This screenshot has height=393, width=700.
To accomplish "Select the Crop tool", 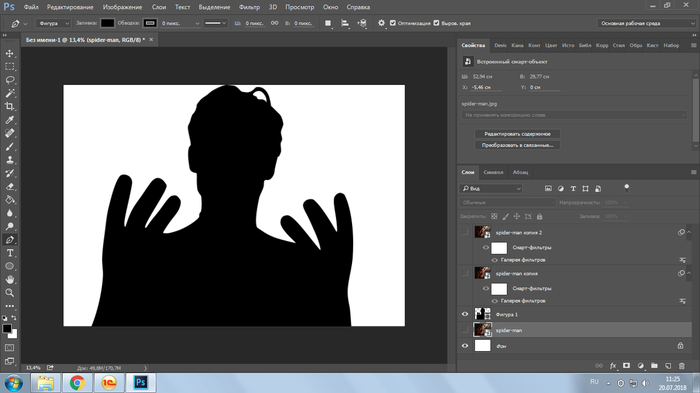I will [x=10, y=106].
